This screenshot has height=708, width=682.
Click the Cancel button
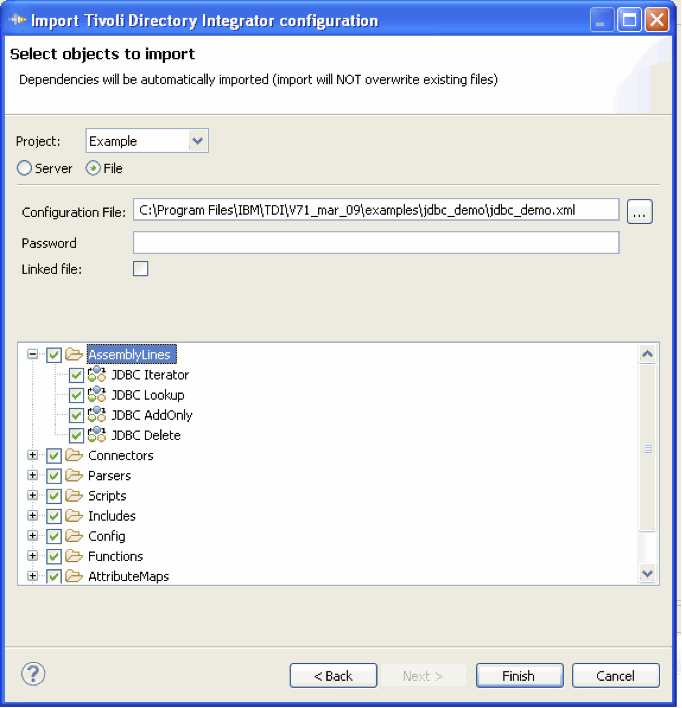(616, 675)
